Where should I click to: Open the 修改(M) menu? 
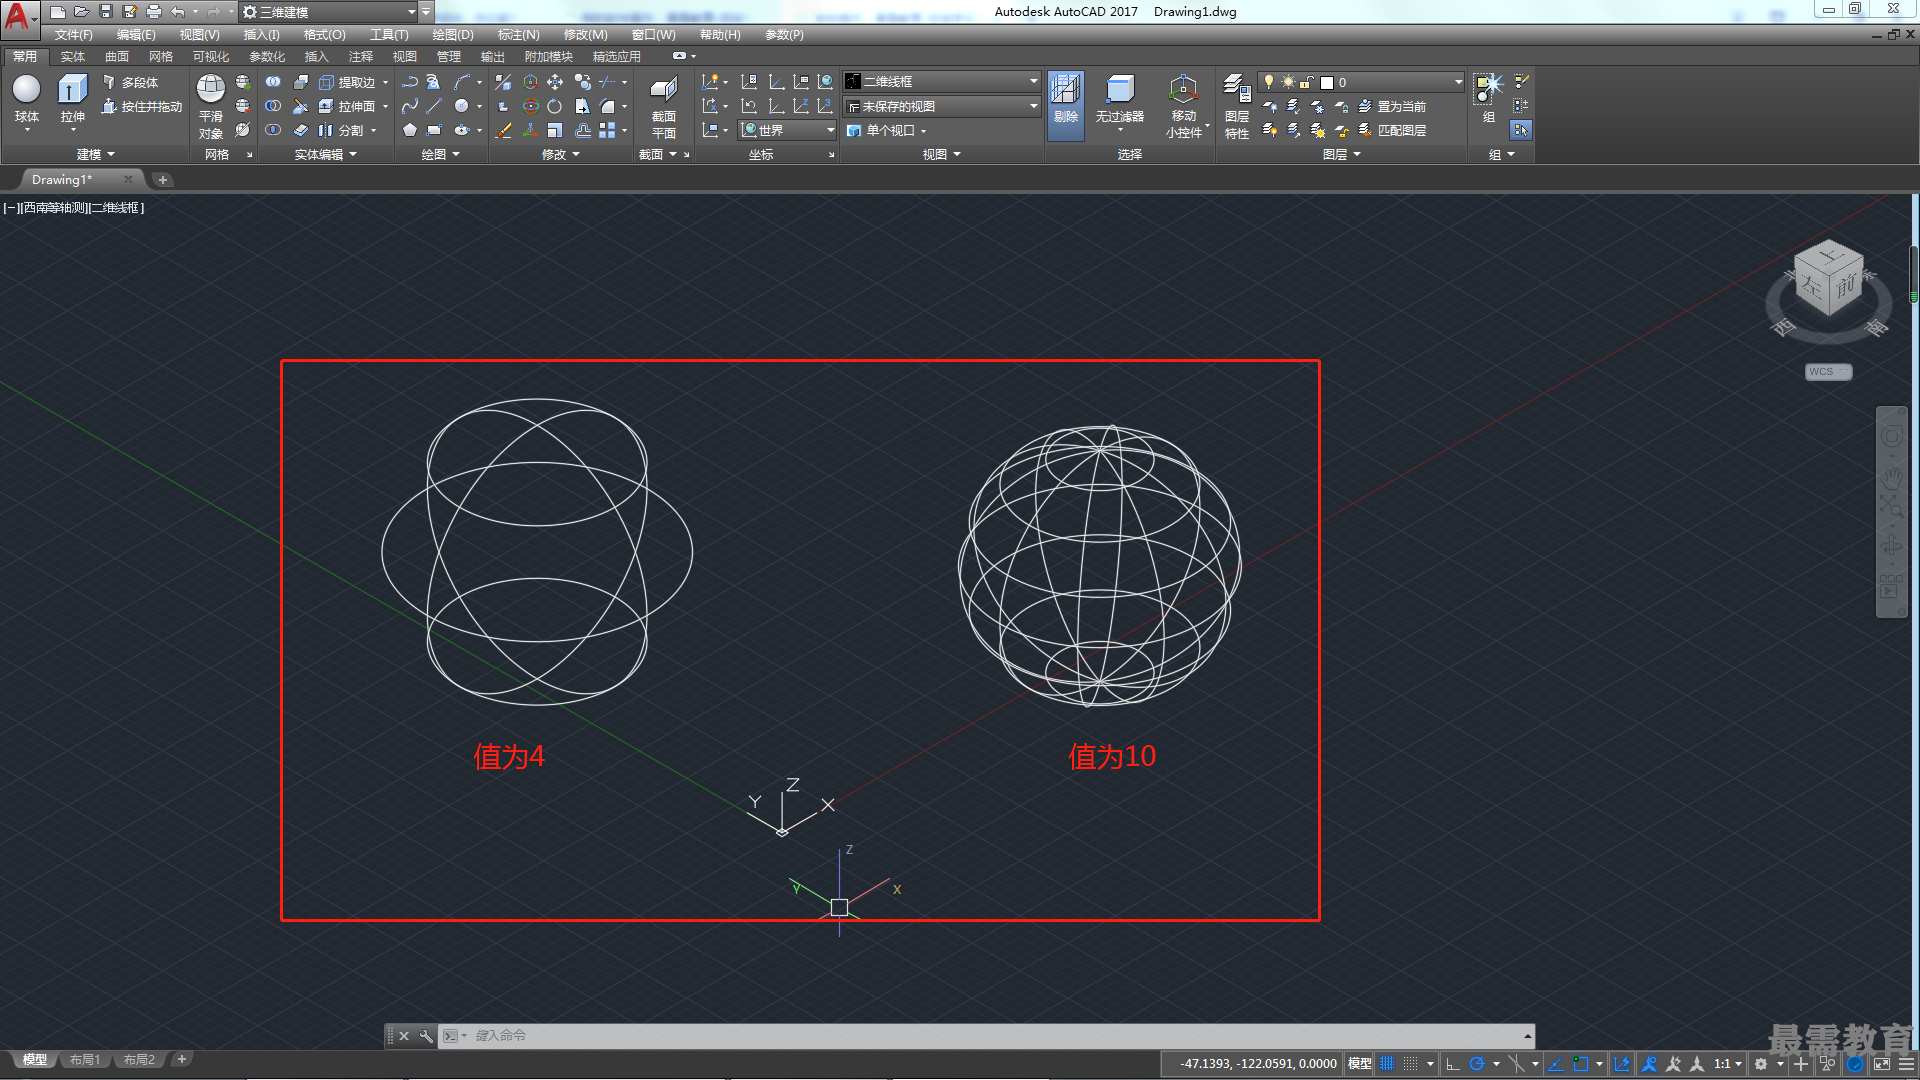coord(585,35)
